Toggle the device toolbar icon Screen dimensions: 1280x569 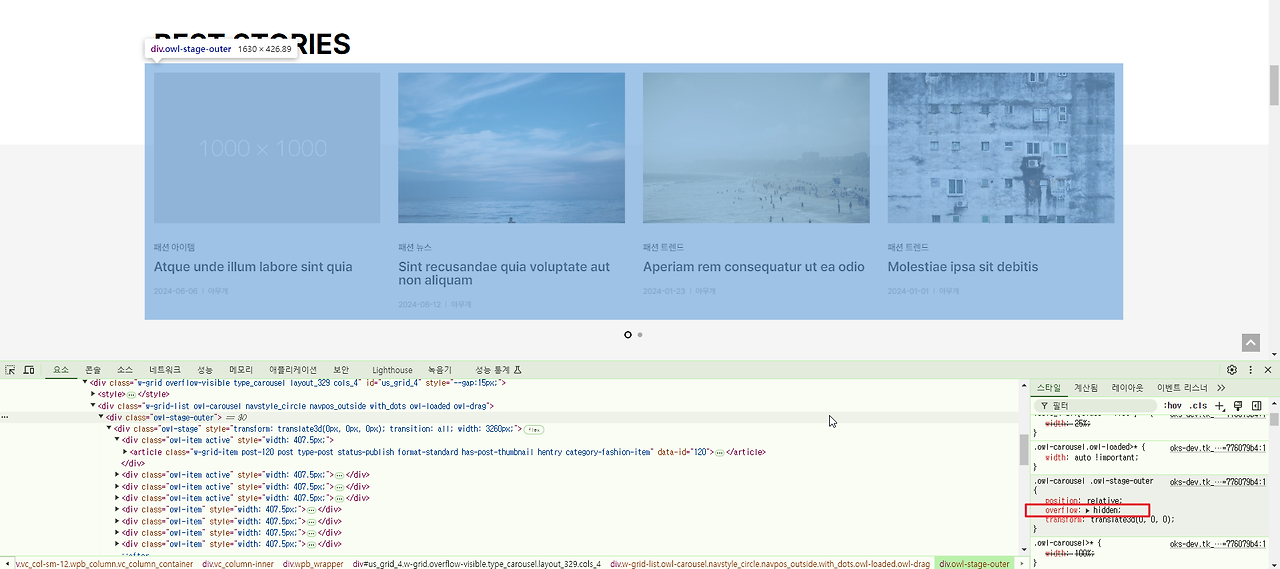tap(29, 370)
